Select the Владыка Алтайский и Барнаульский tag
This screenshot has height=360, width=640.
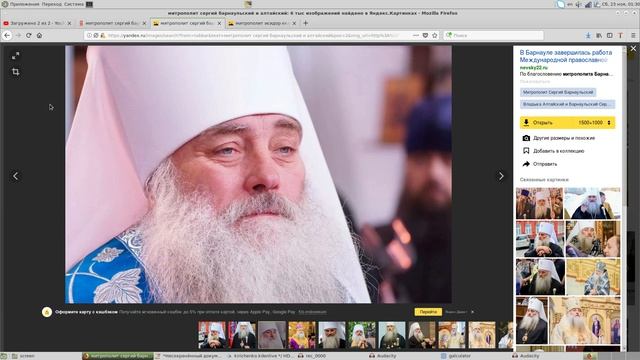click(567, 104)
